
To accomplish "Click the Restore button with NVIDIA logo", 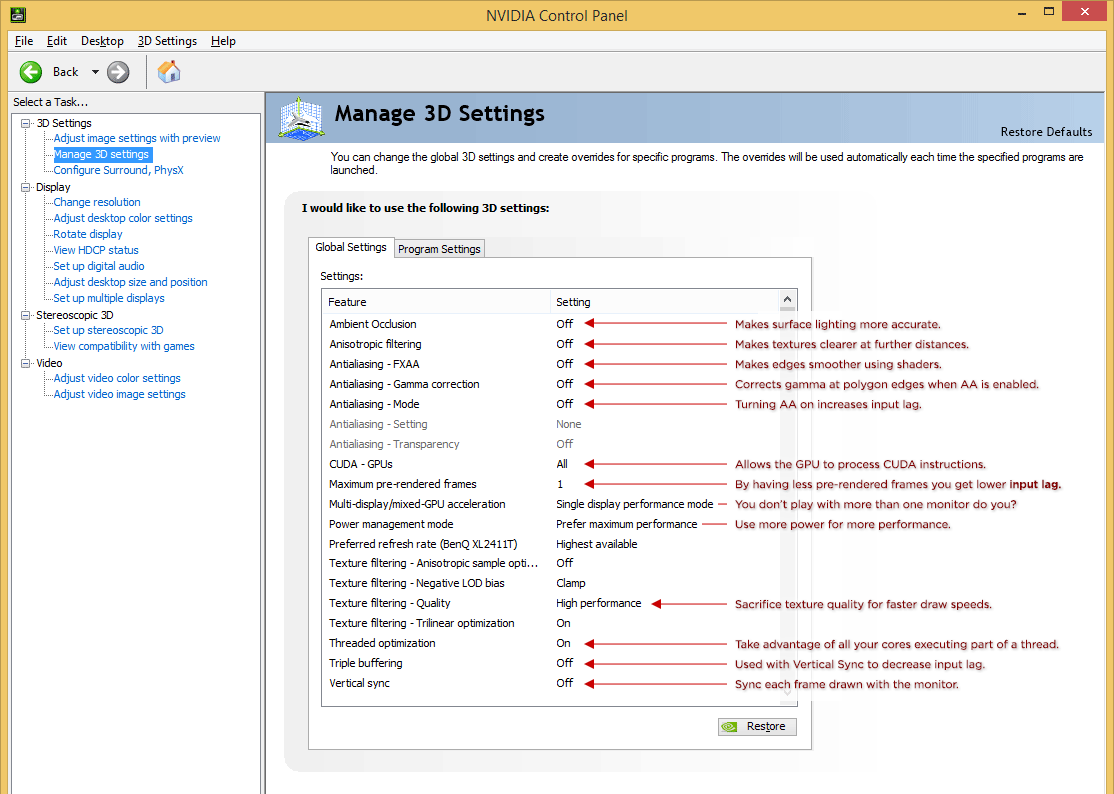I will [757, 727].
